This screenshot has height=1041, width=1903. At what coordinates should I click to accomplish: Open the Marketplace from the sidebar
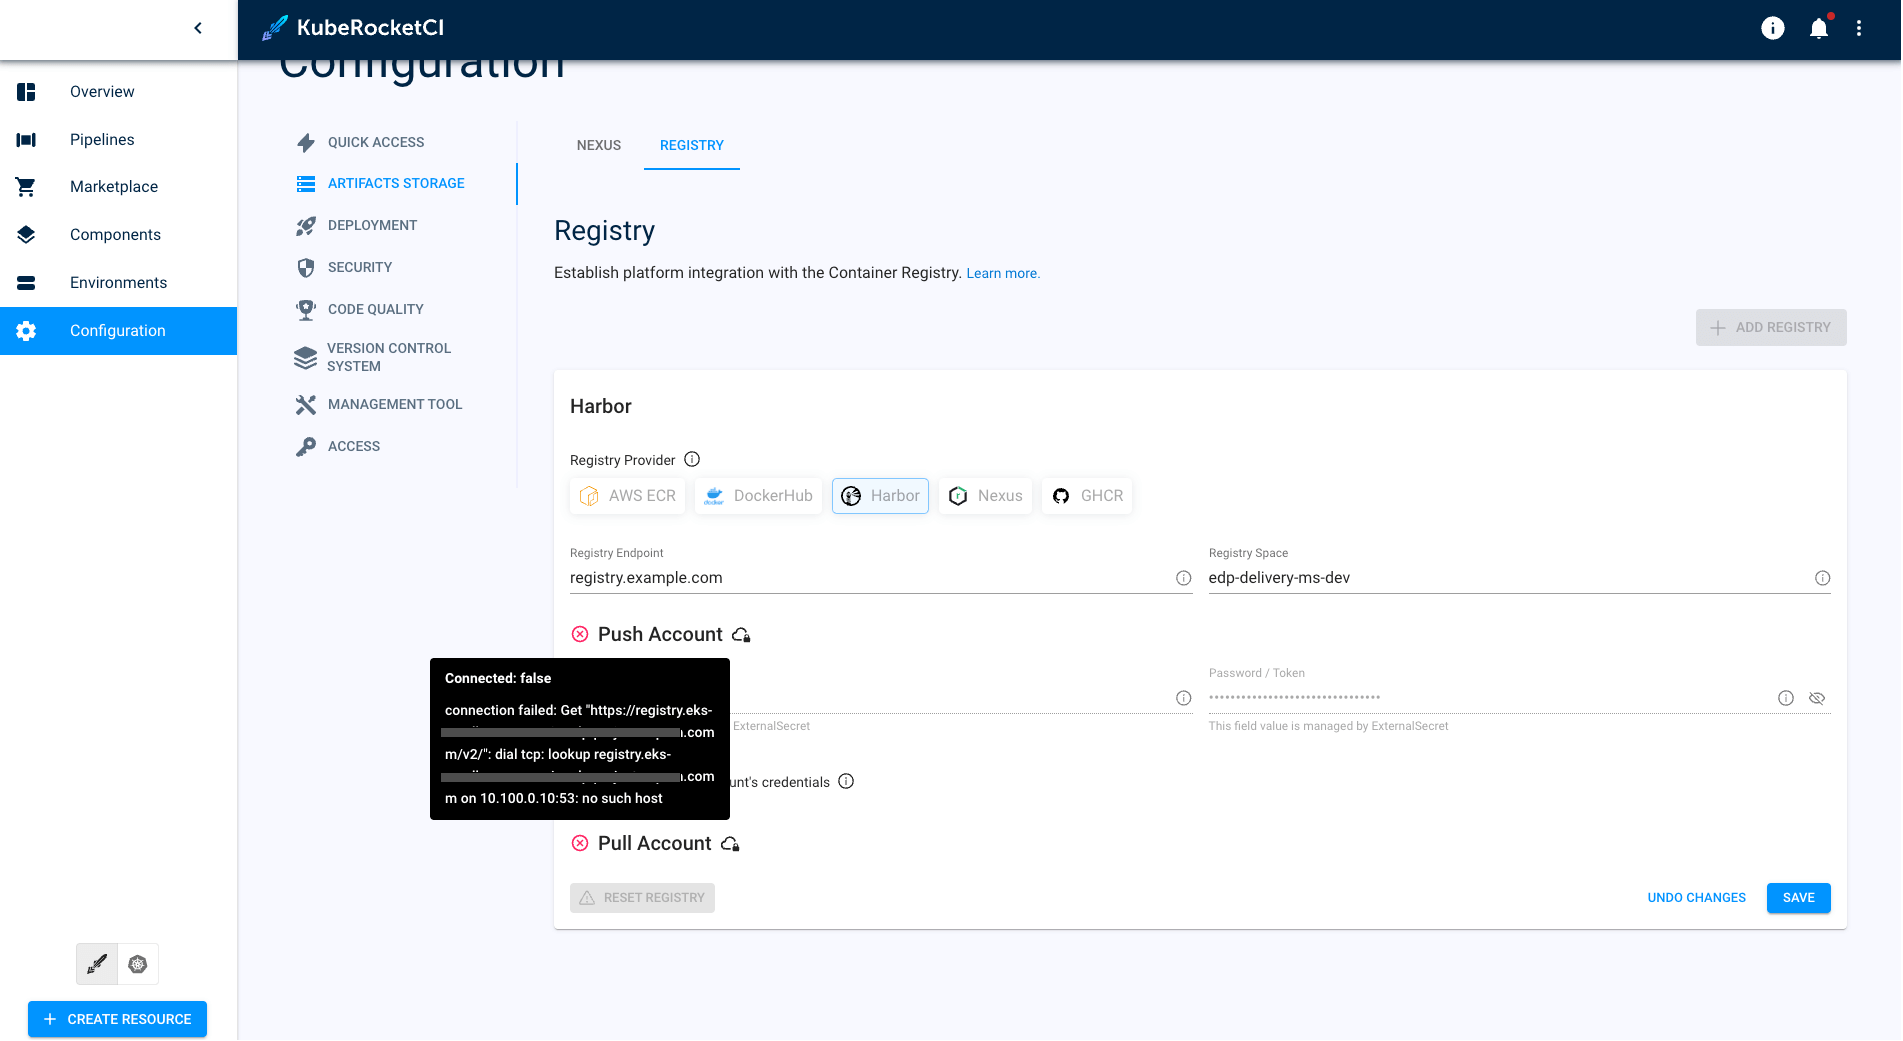(x=113, y=186)
